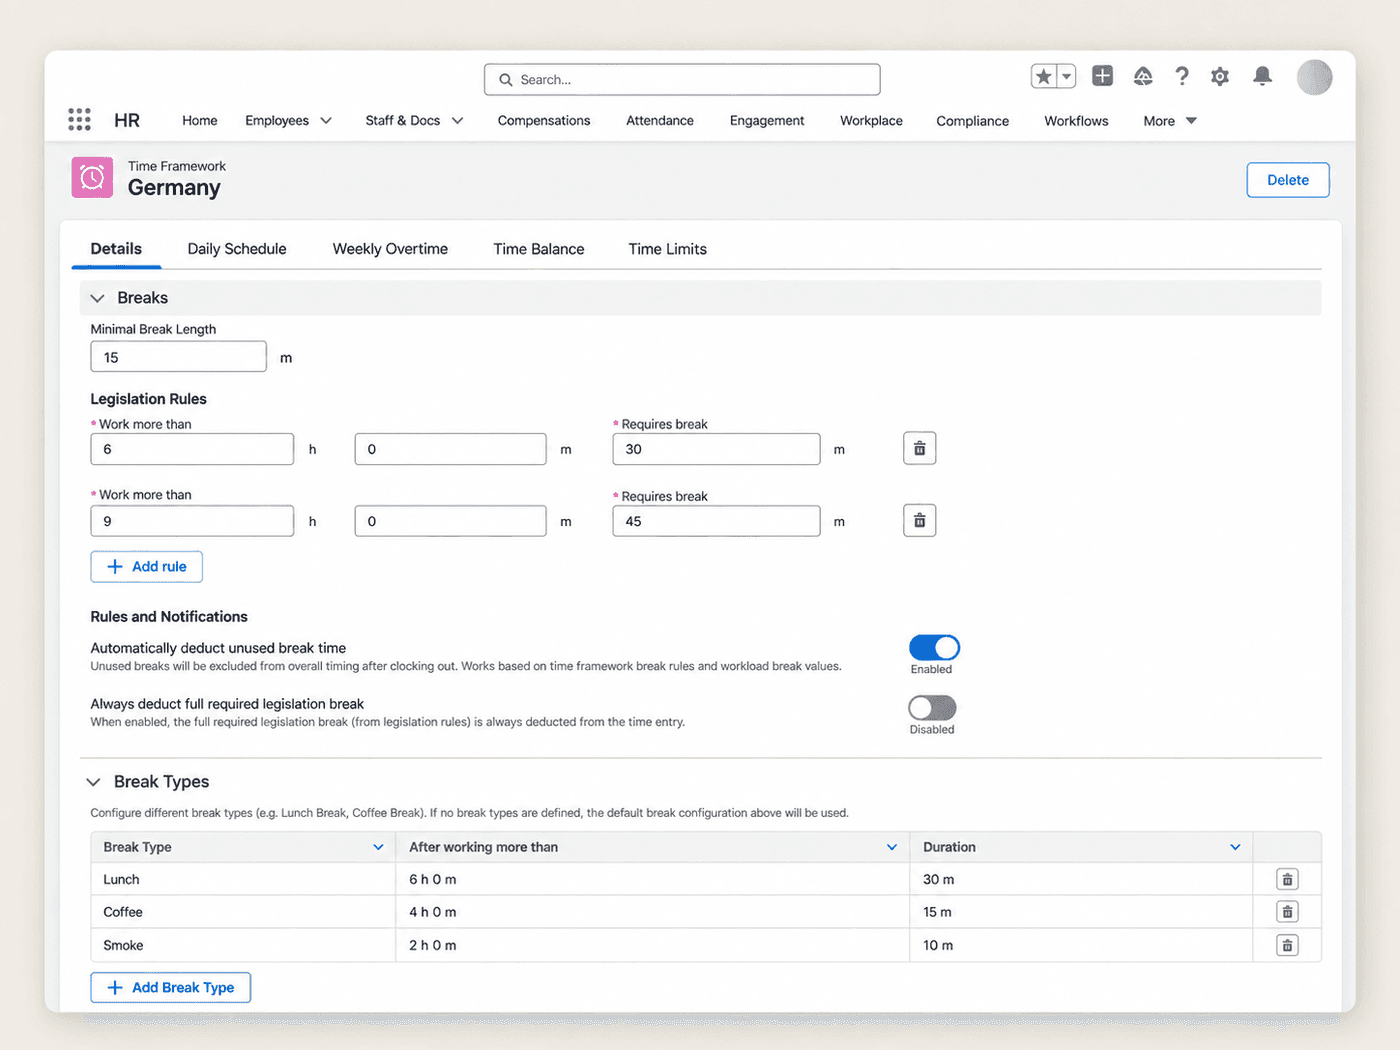
Task: Click the favorites star icon
Action: click(x=1044, y=76)
